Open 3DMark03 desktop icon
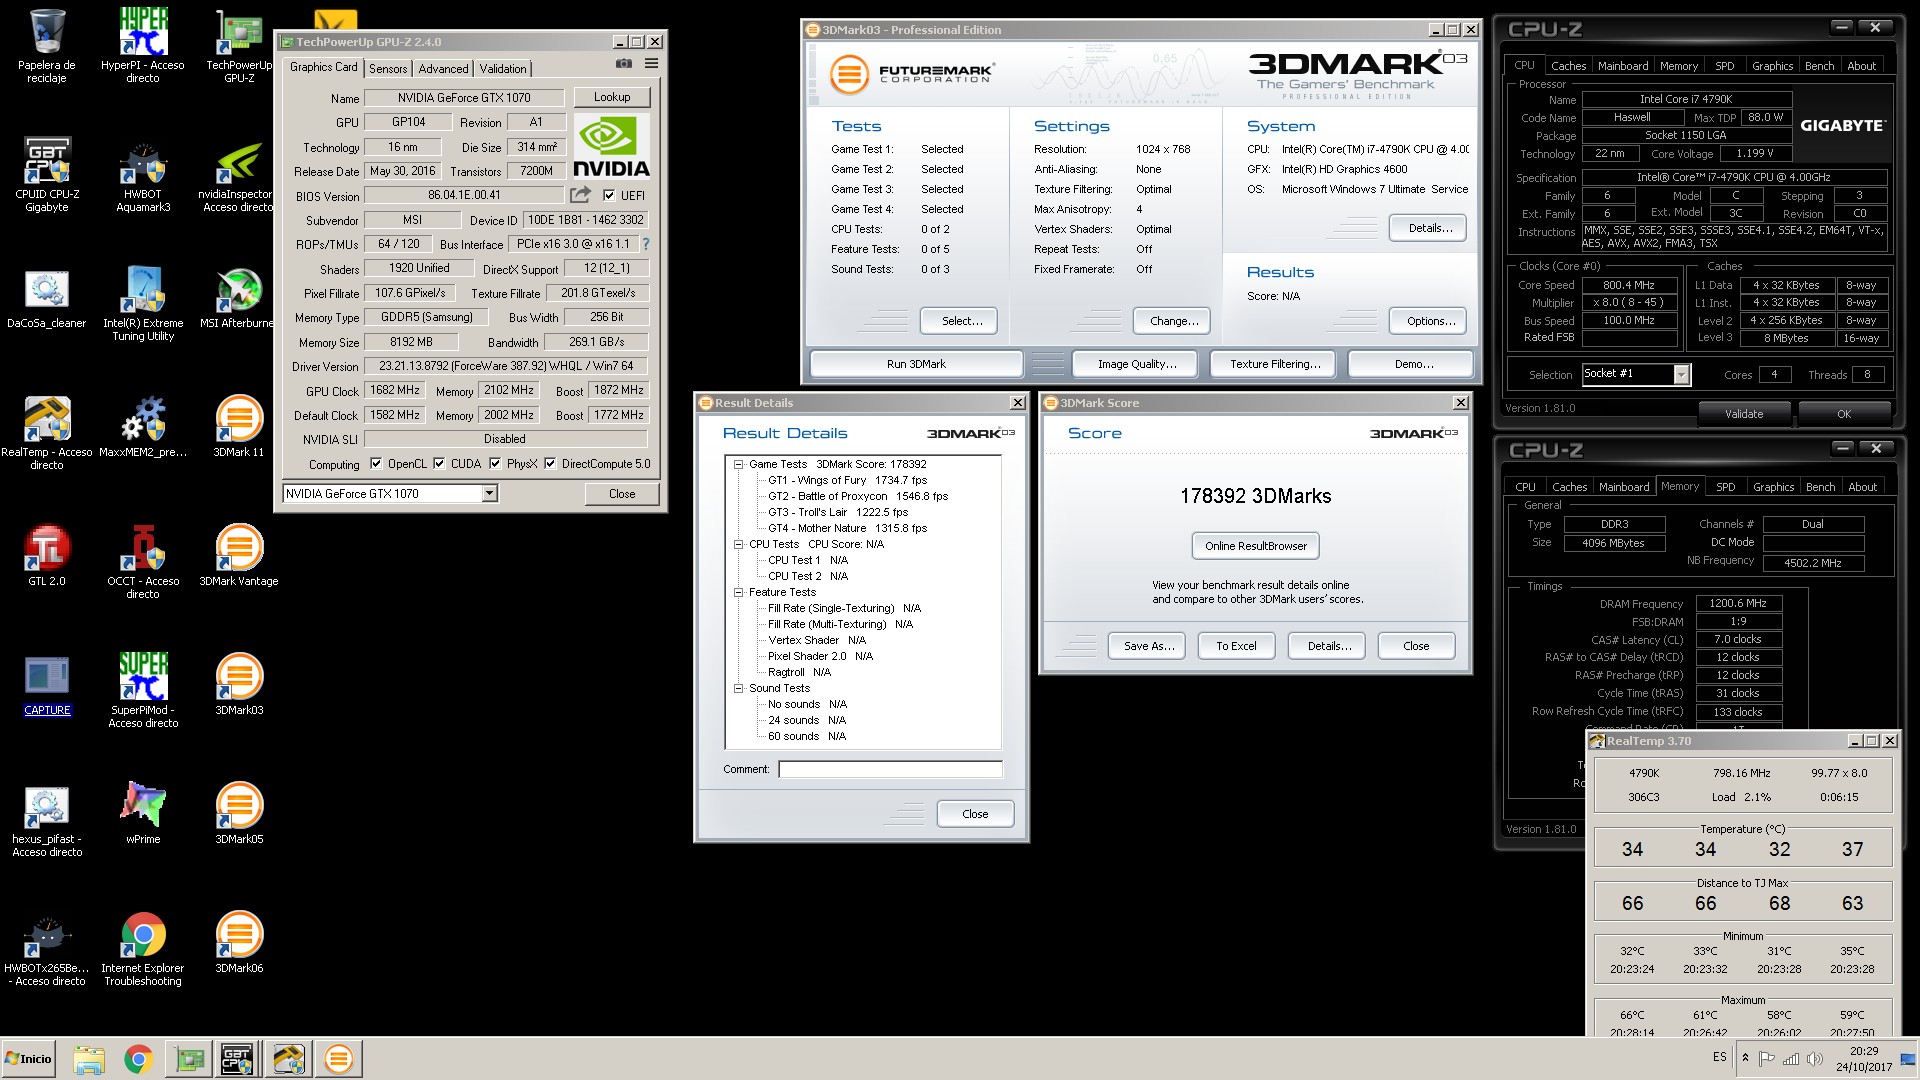The height and width of the screenshot is (1080, 1920). (239, 684)
